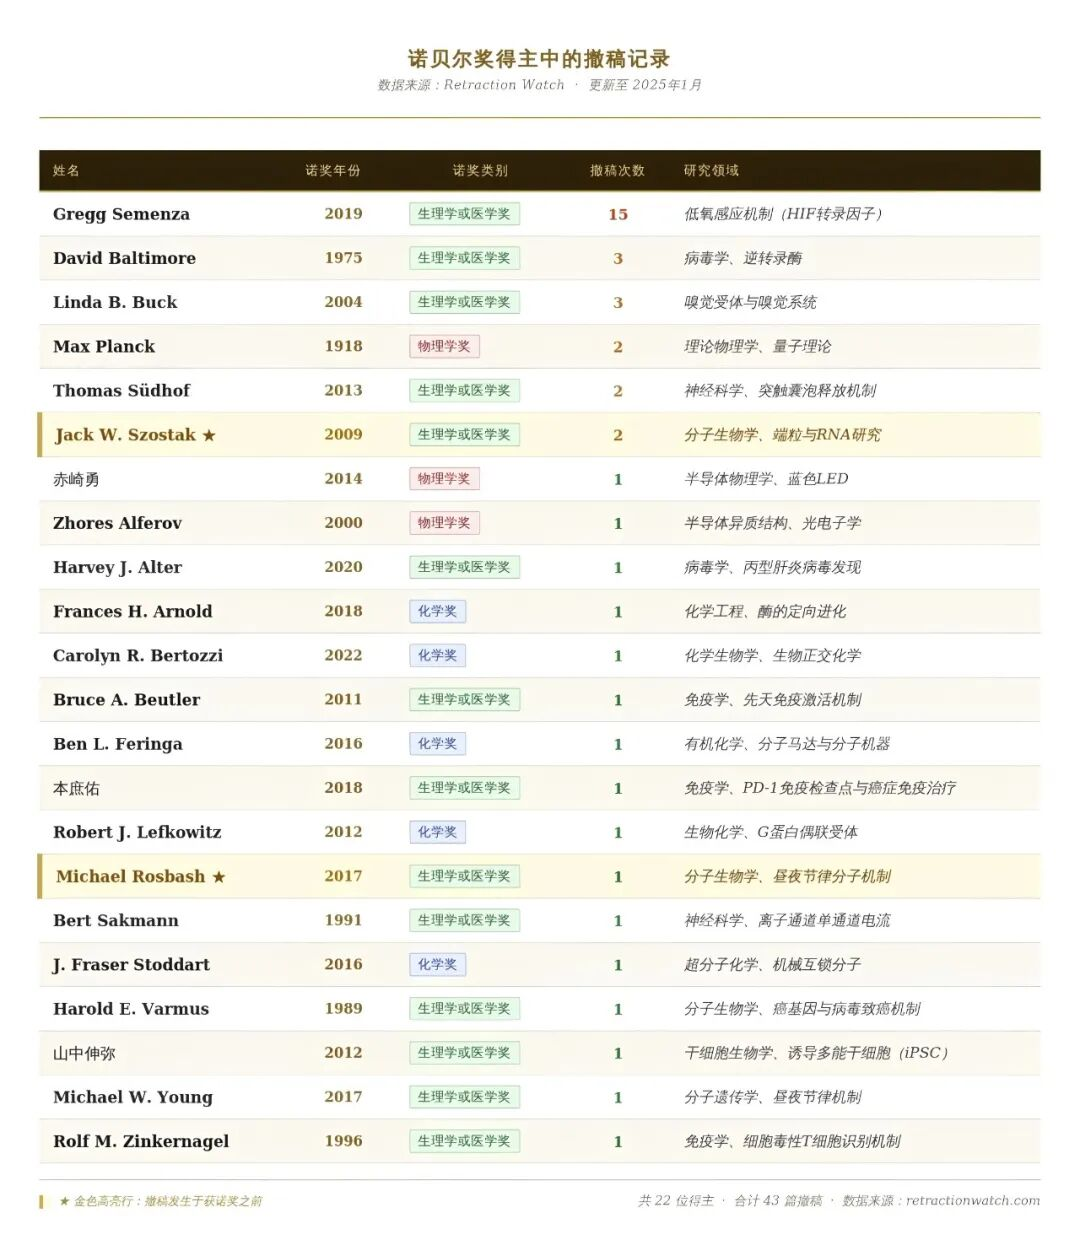This screenshot has width=1080, height=1256.
Task: Click the 化学奖 badge for Ben L. Feringa
Action: tap(437, 744)
